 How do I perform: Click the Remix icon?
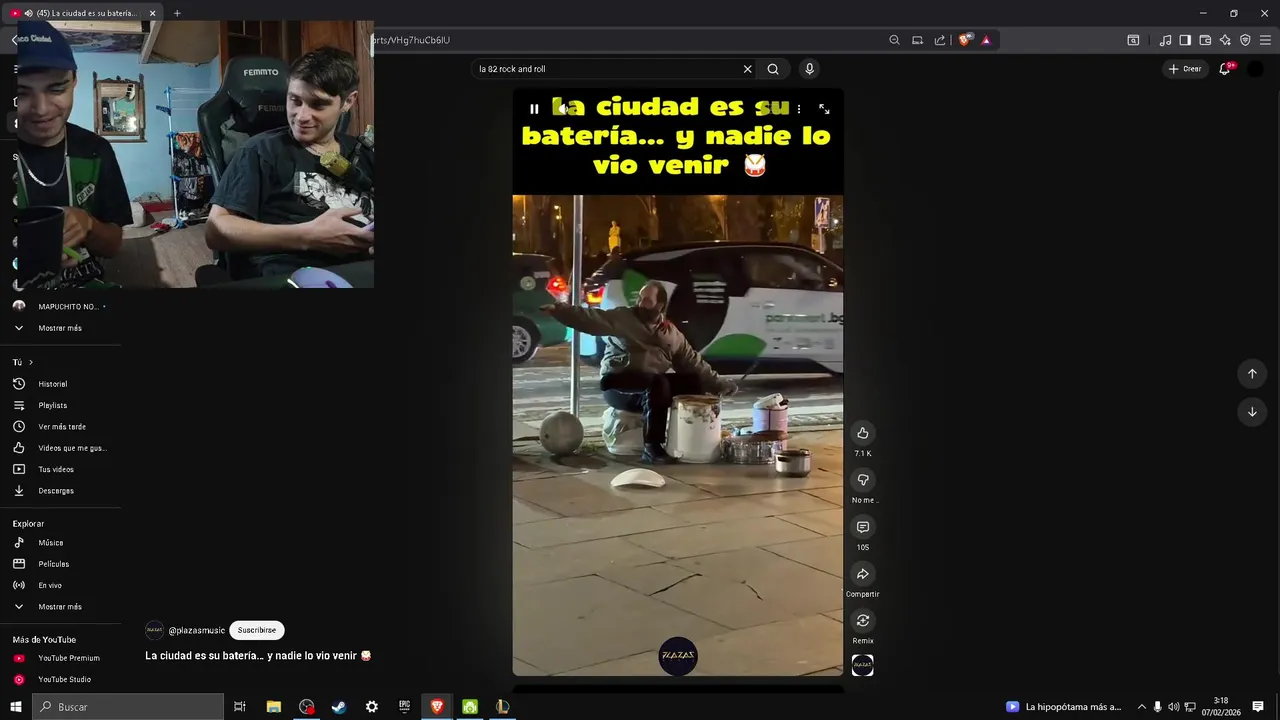click(x=863, y=621)
